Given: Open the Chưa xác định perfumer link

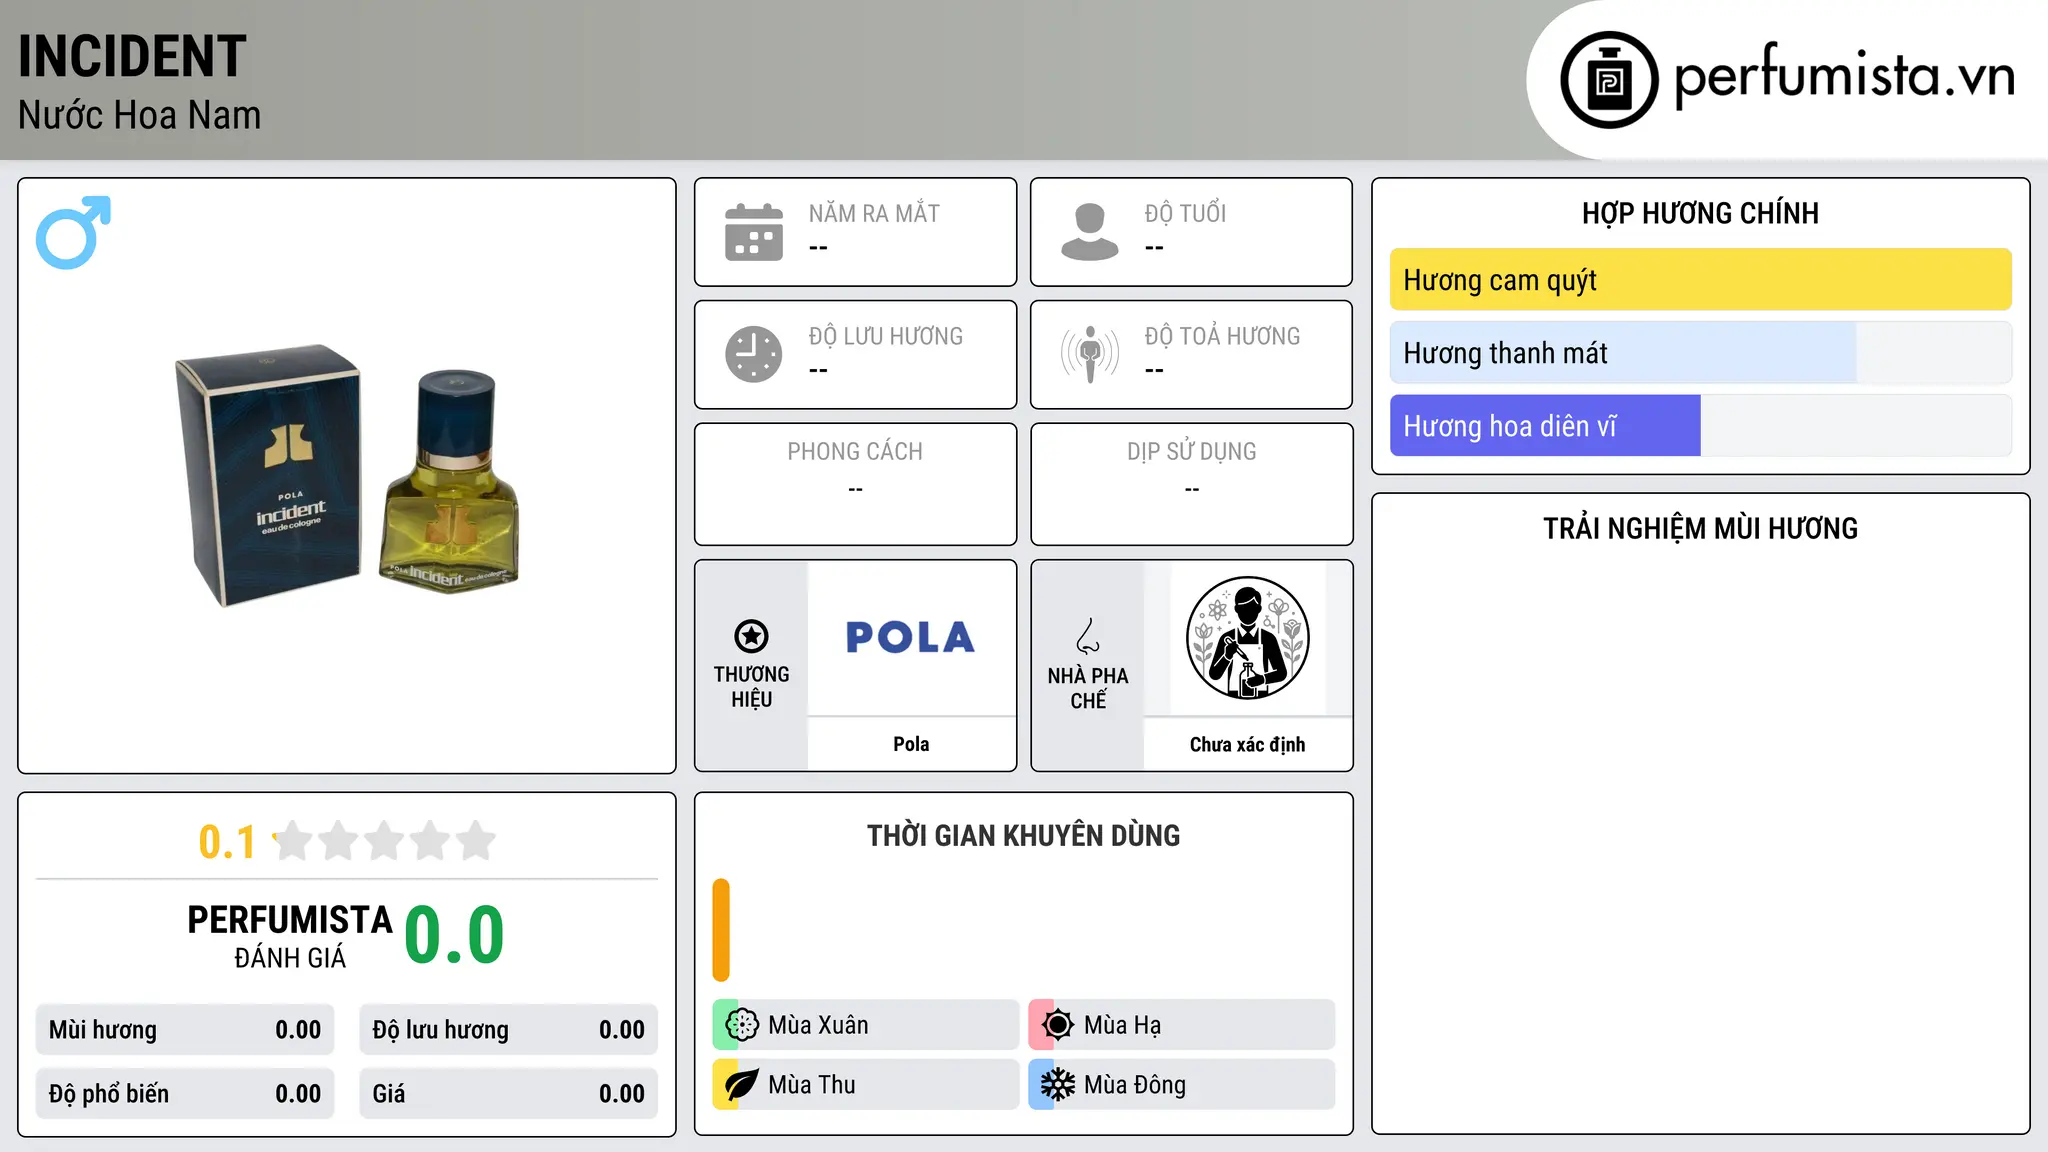Looking at the screenshot, I should click(1248, 744).
